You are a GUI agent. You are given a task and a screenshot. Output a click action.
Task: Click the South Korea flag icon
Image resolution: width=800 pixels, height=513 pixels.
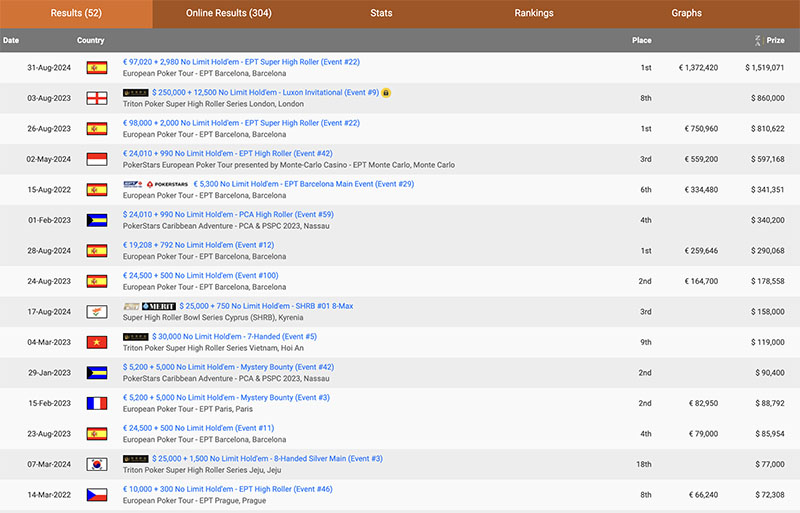click(96, 465)
